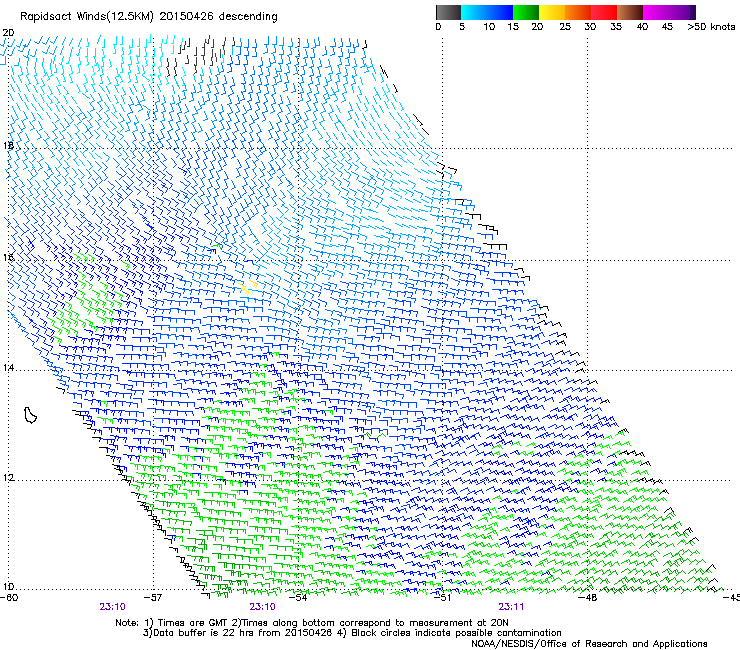740x650 pixels.
Task: Click the NOAA/NESDIS credit line
Action: (x=589, y=643)
